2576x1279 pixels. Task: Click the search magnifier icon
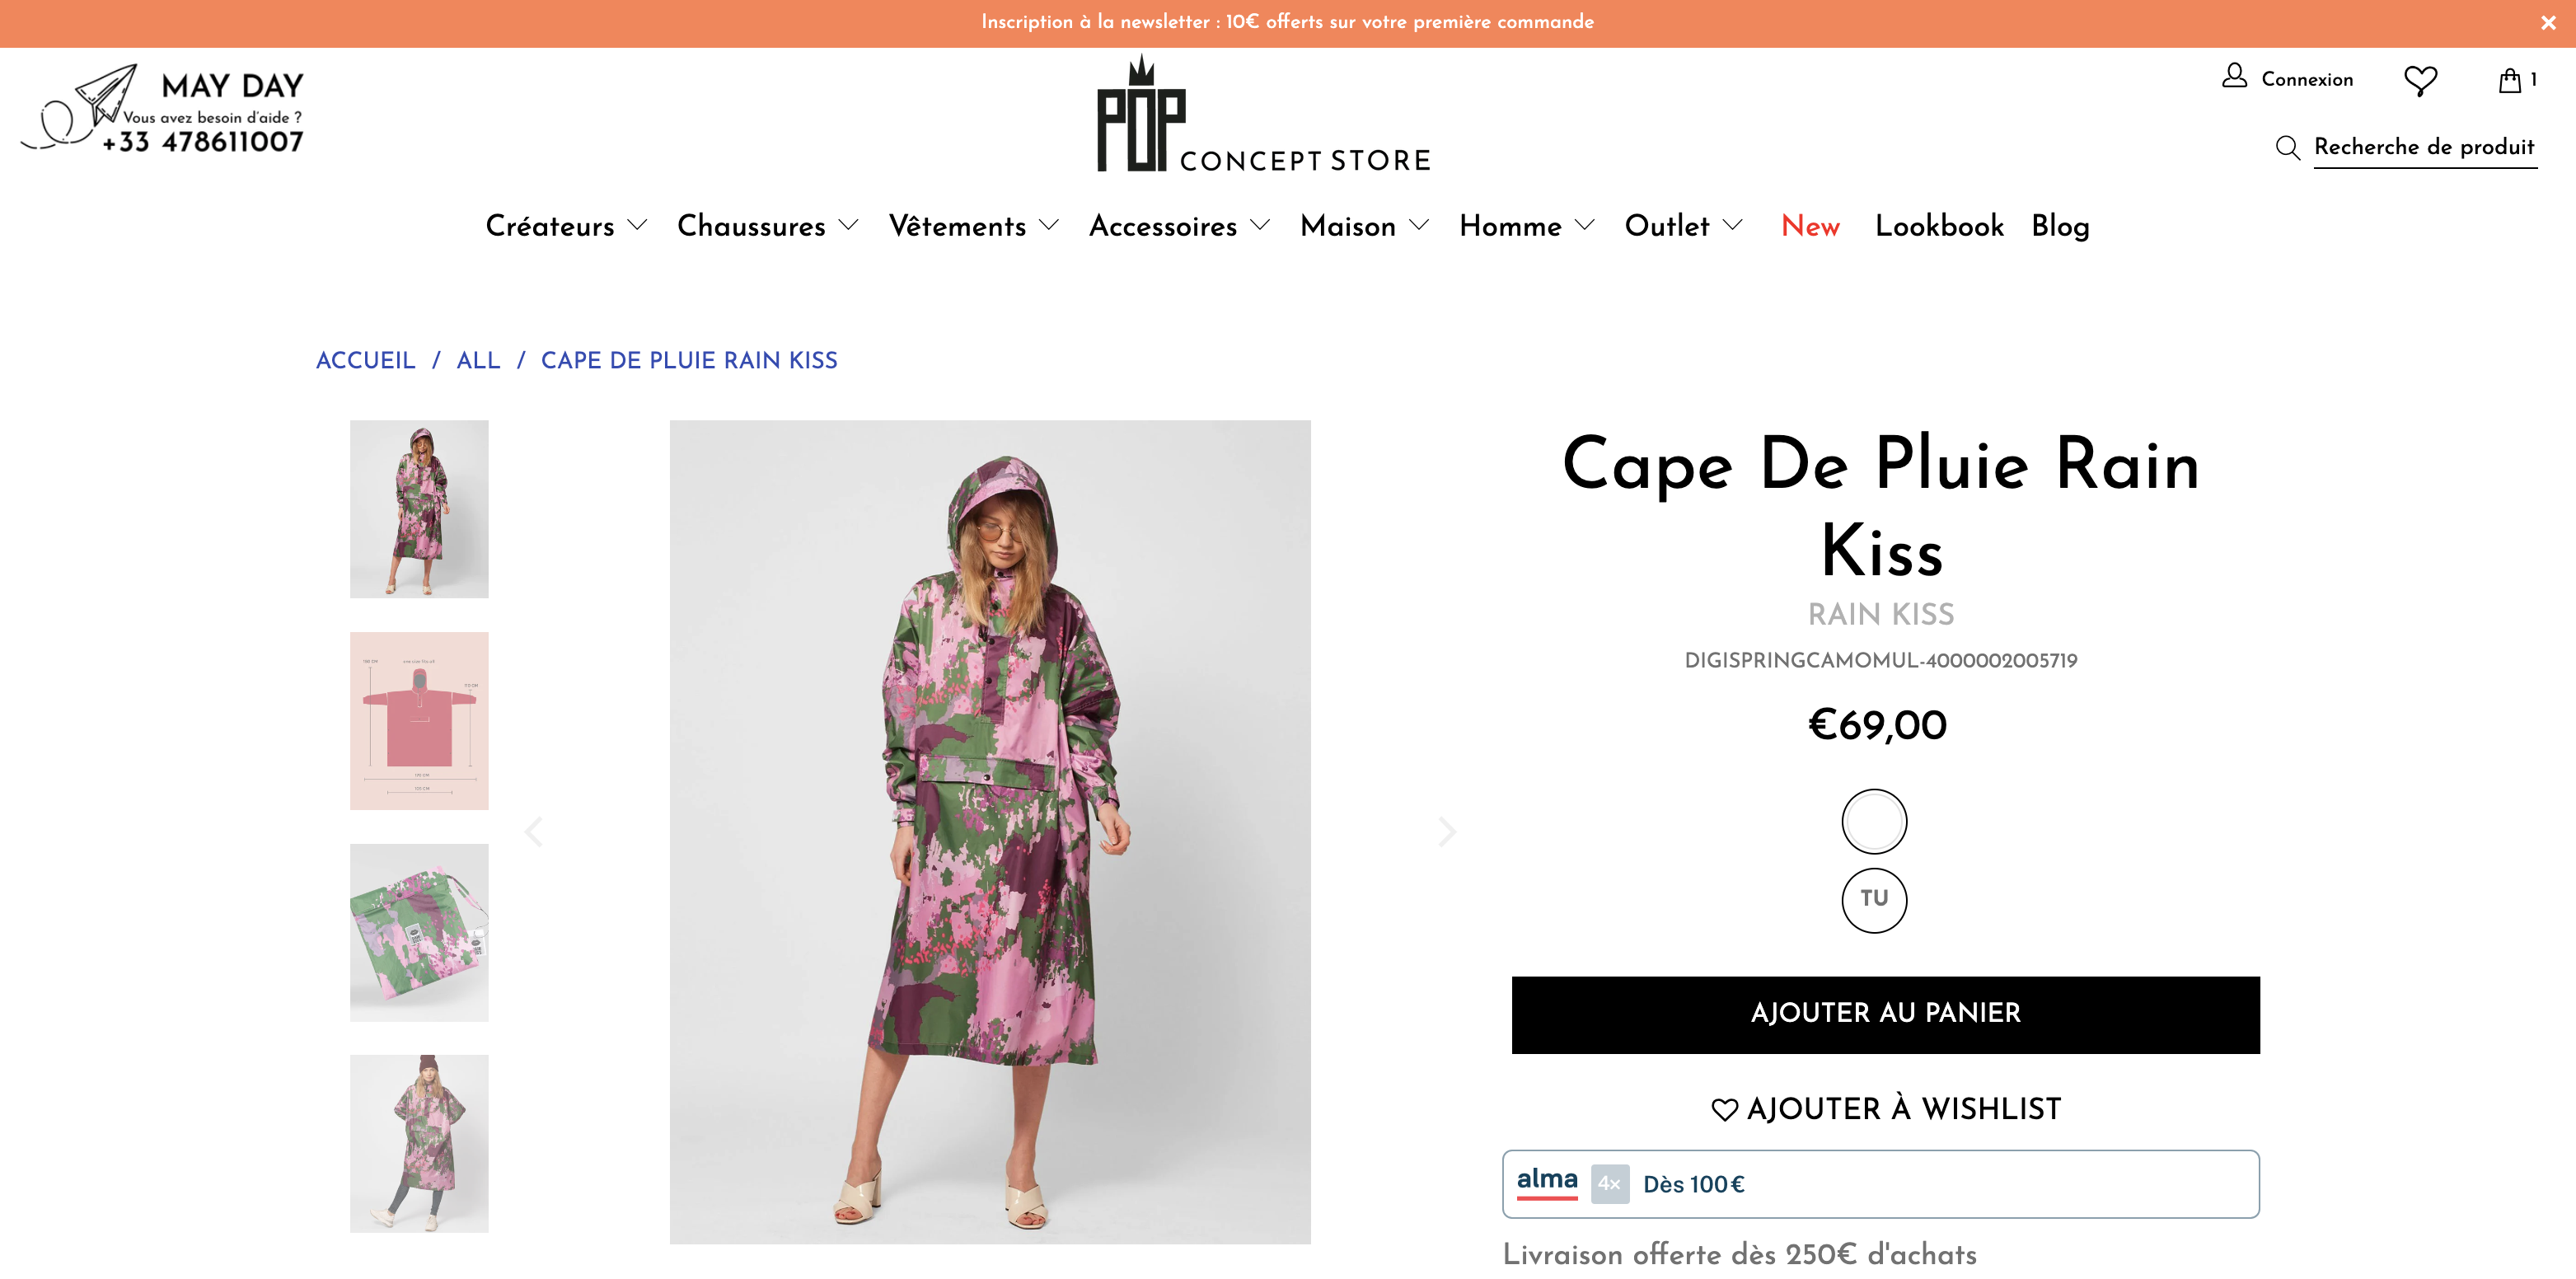coord(2287,148)
